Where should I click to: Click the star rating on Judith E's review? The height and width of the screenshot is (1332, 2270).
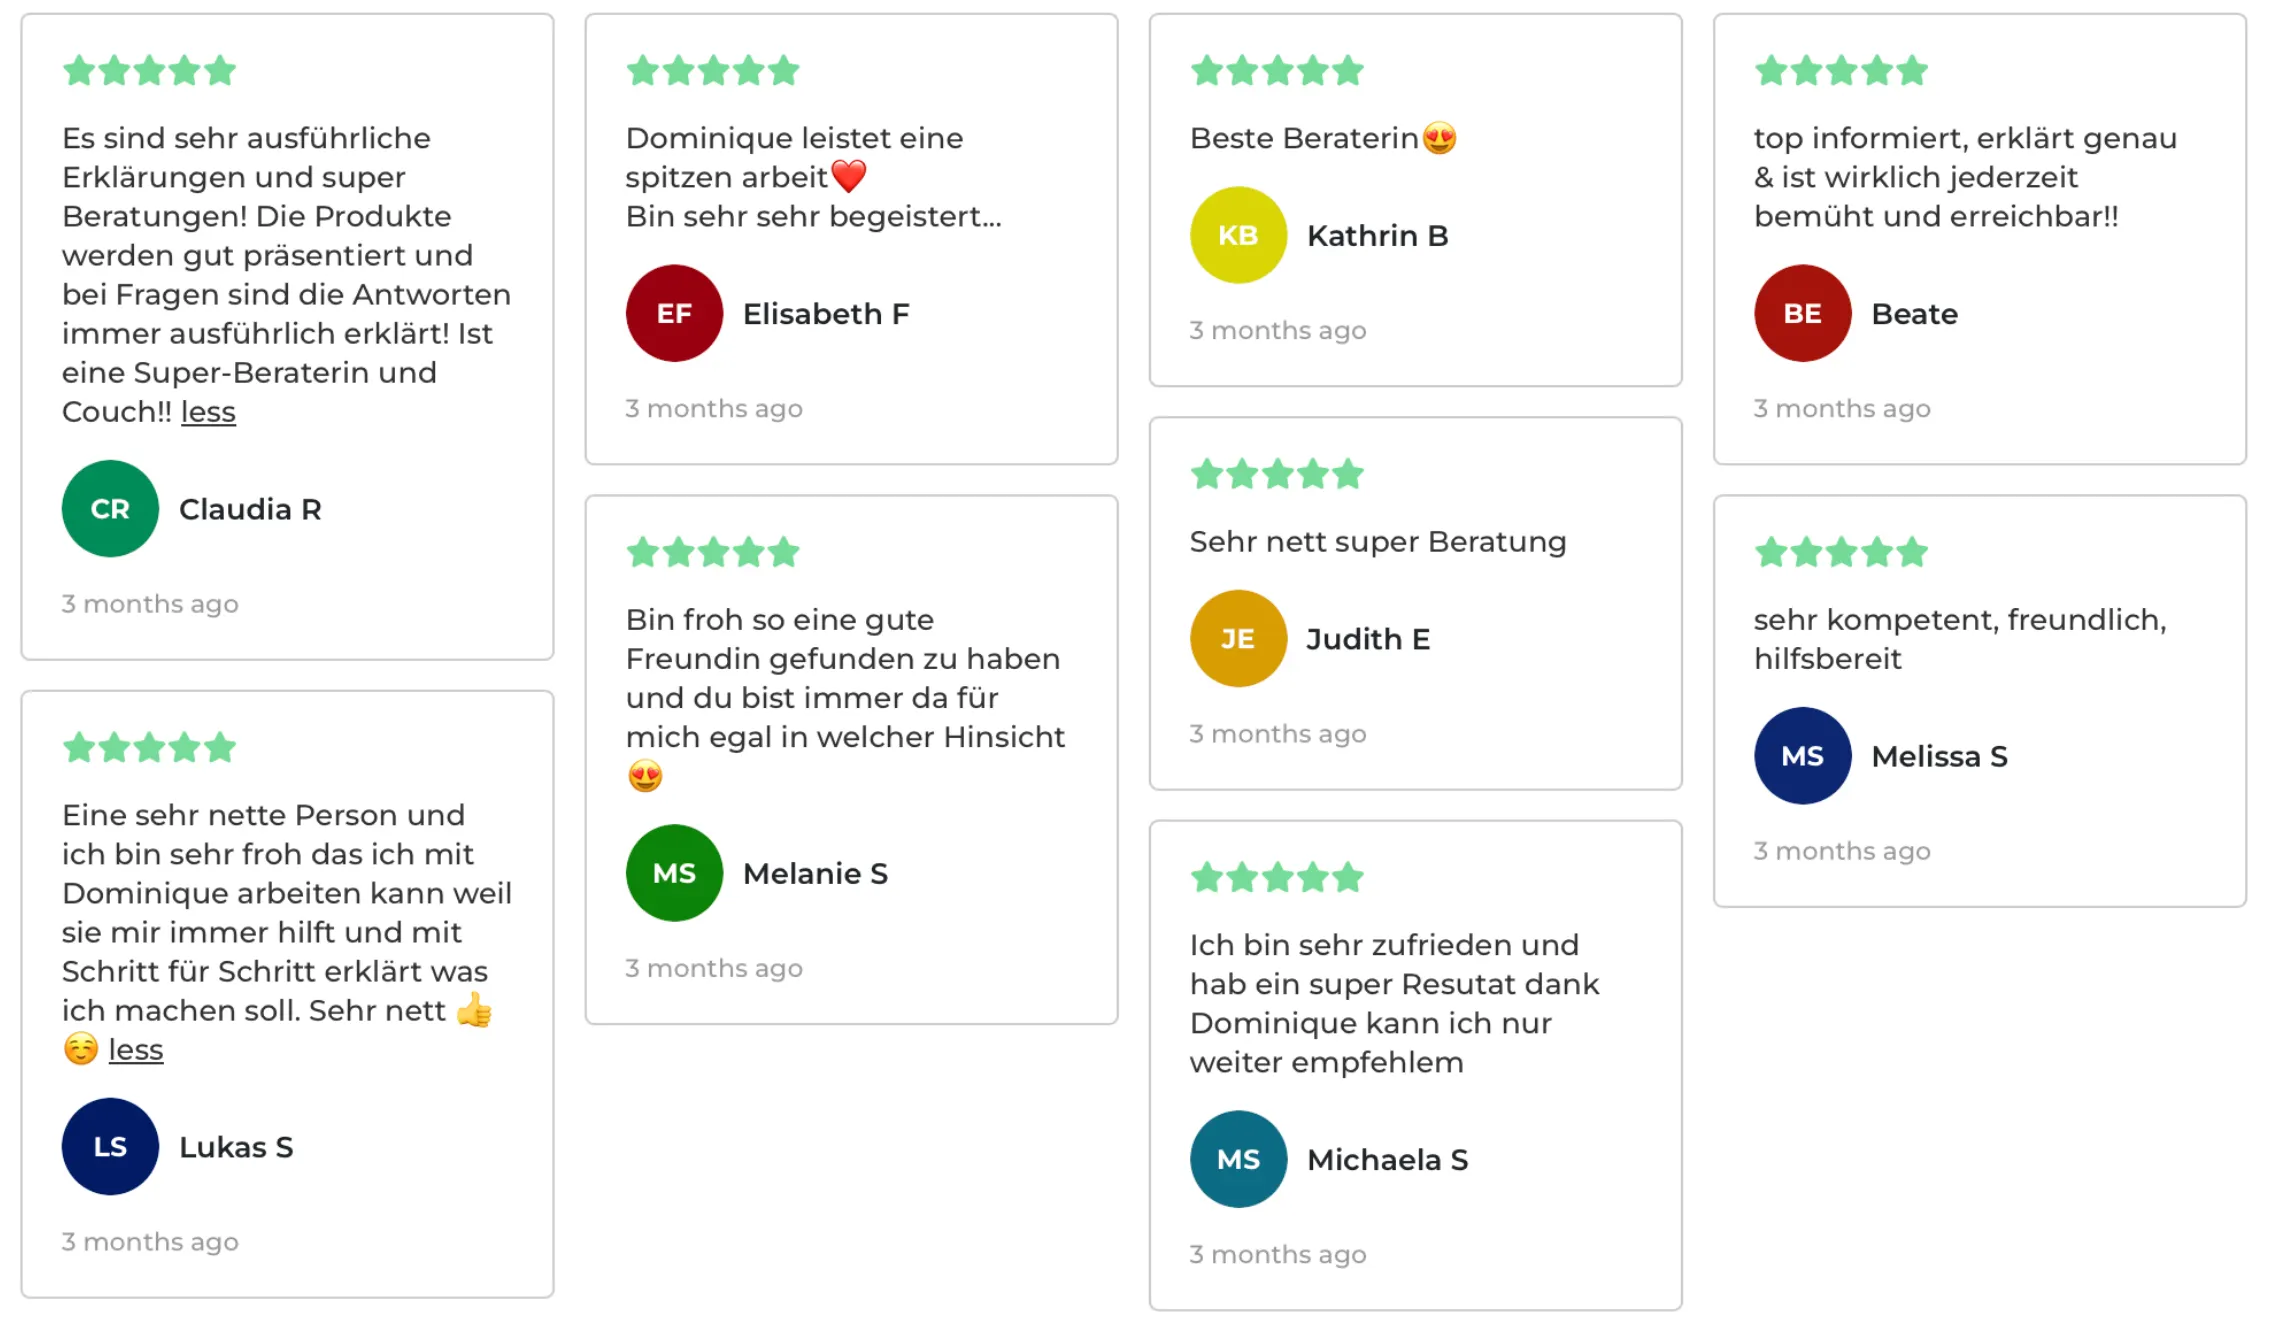click(x=1277, y=474)
